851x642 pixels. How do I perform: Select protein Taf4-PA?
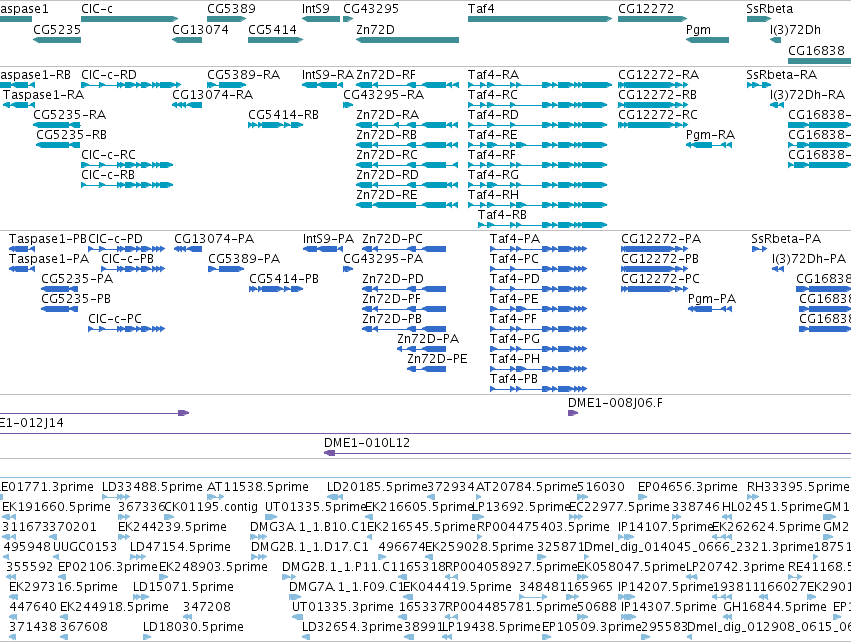point(538,249)
